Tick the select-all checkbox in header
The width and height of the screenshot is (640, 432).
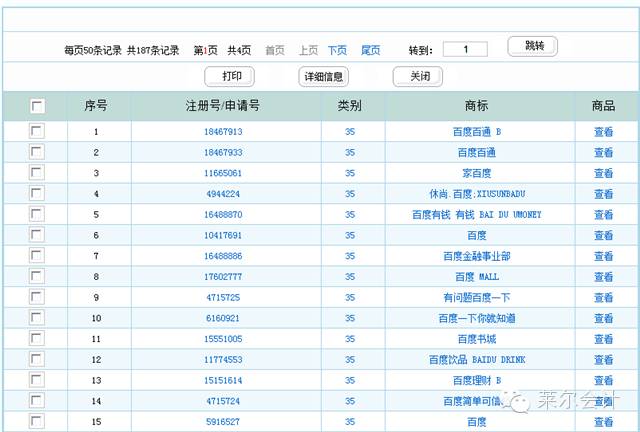[37, 106]
